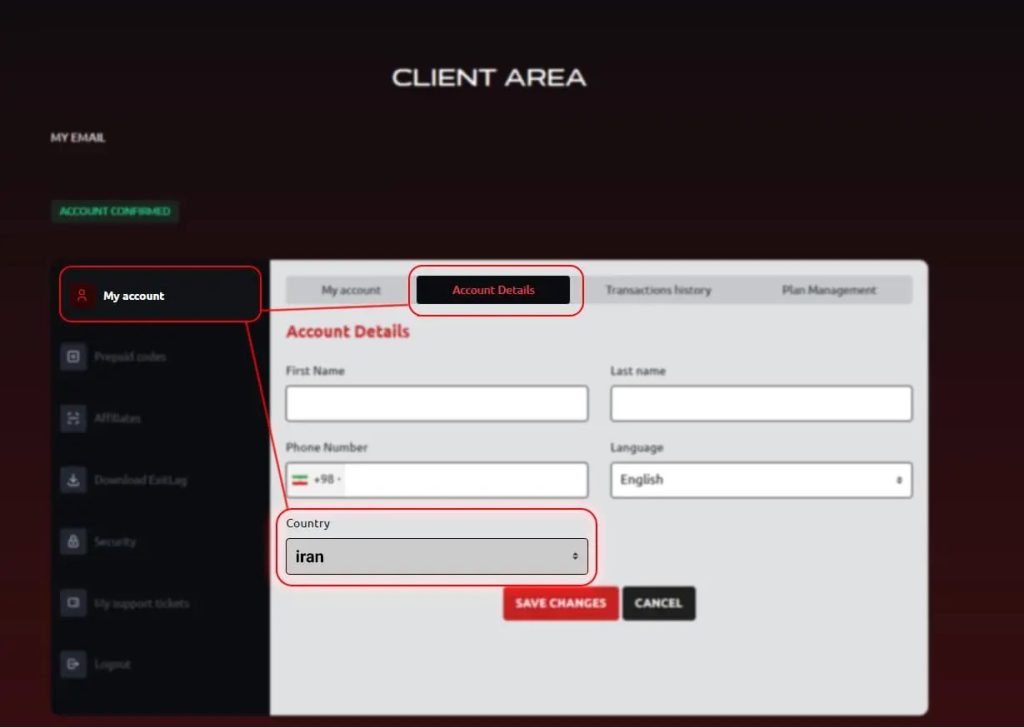Click the Logout icon in sidebar
This screenshot has width=1024, height=728.
tap(73, 664)
